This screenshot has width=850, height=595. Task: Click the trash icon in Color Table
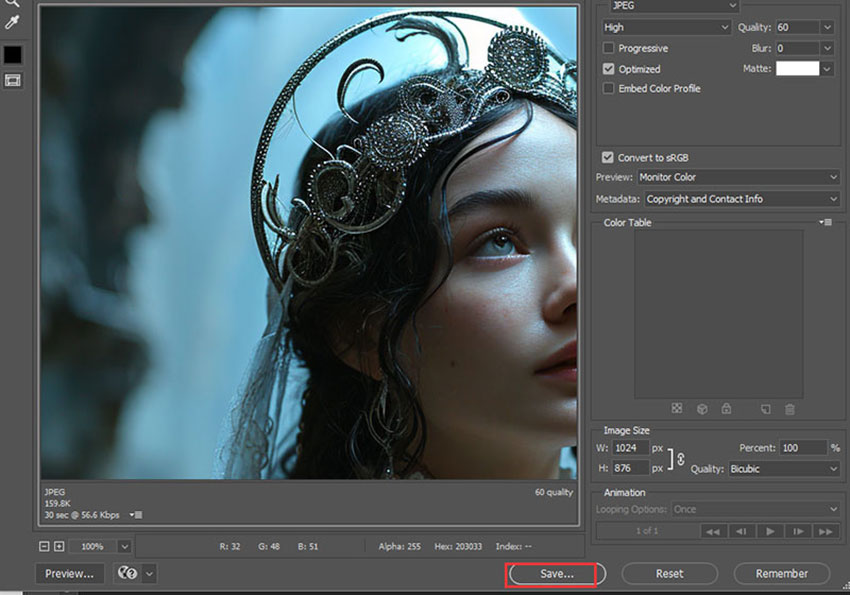point(790,409)
